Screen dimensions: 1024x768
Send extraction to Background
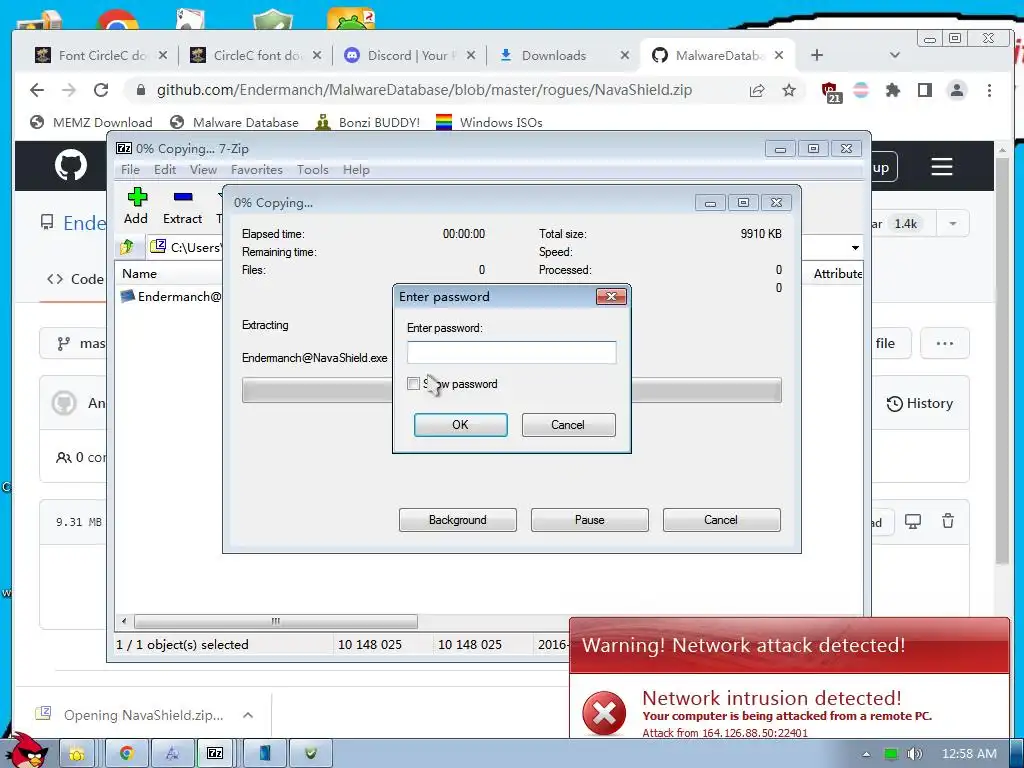(x=457, y=520)
